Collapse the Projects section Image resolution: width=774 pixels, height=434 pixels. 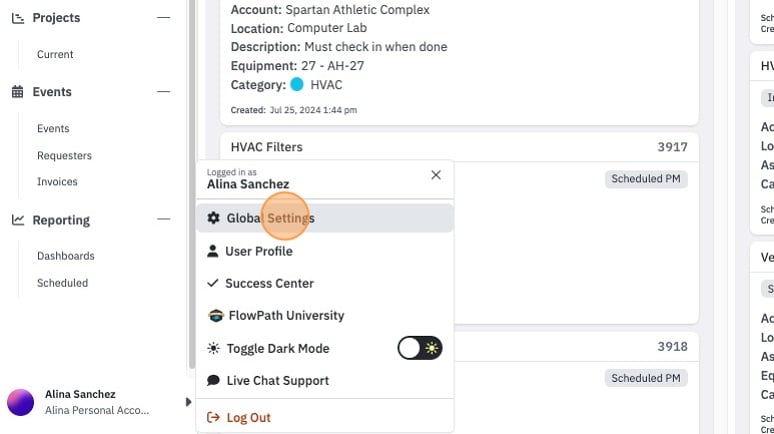[x=163, y=17]
